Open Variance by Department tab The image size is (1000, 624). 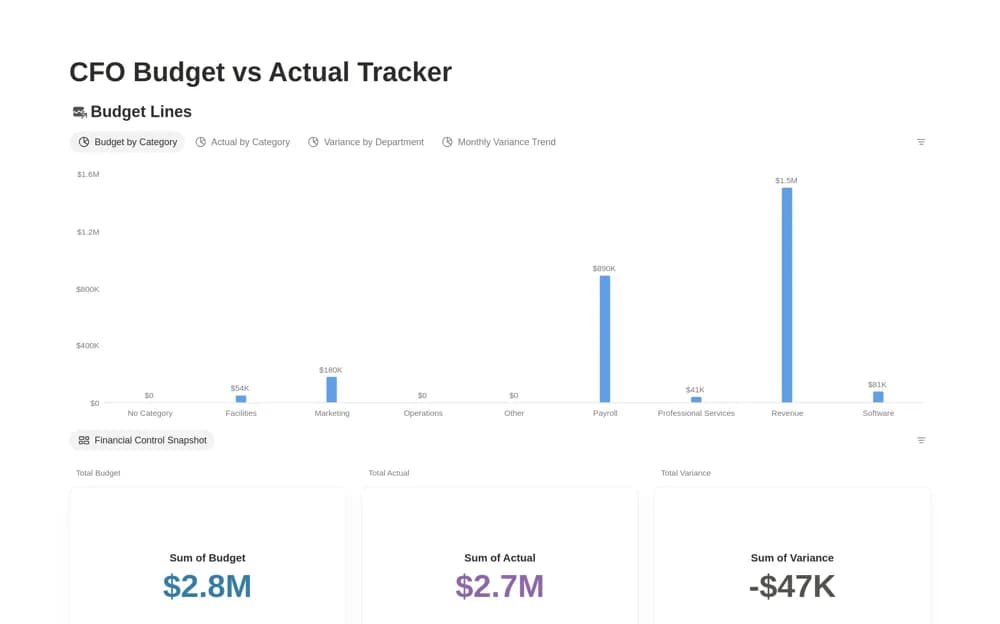(366, 142)
